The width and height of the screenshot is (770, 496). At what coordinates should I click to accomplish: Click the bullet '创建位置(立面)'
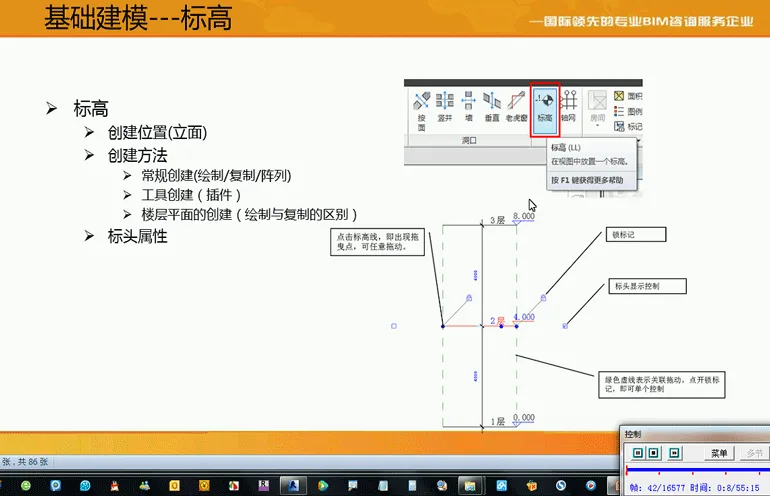point(157,132)
